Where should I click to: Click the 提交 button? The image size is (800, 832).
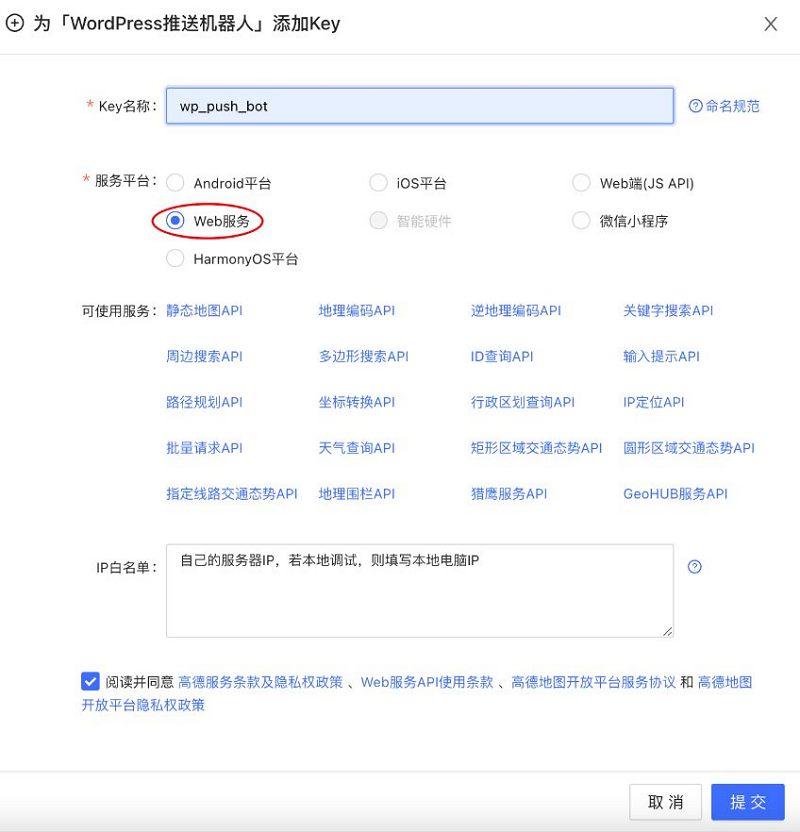(748, 802)
